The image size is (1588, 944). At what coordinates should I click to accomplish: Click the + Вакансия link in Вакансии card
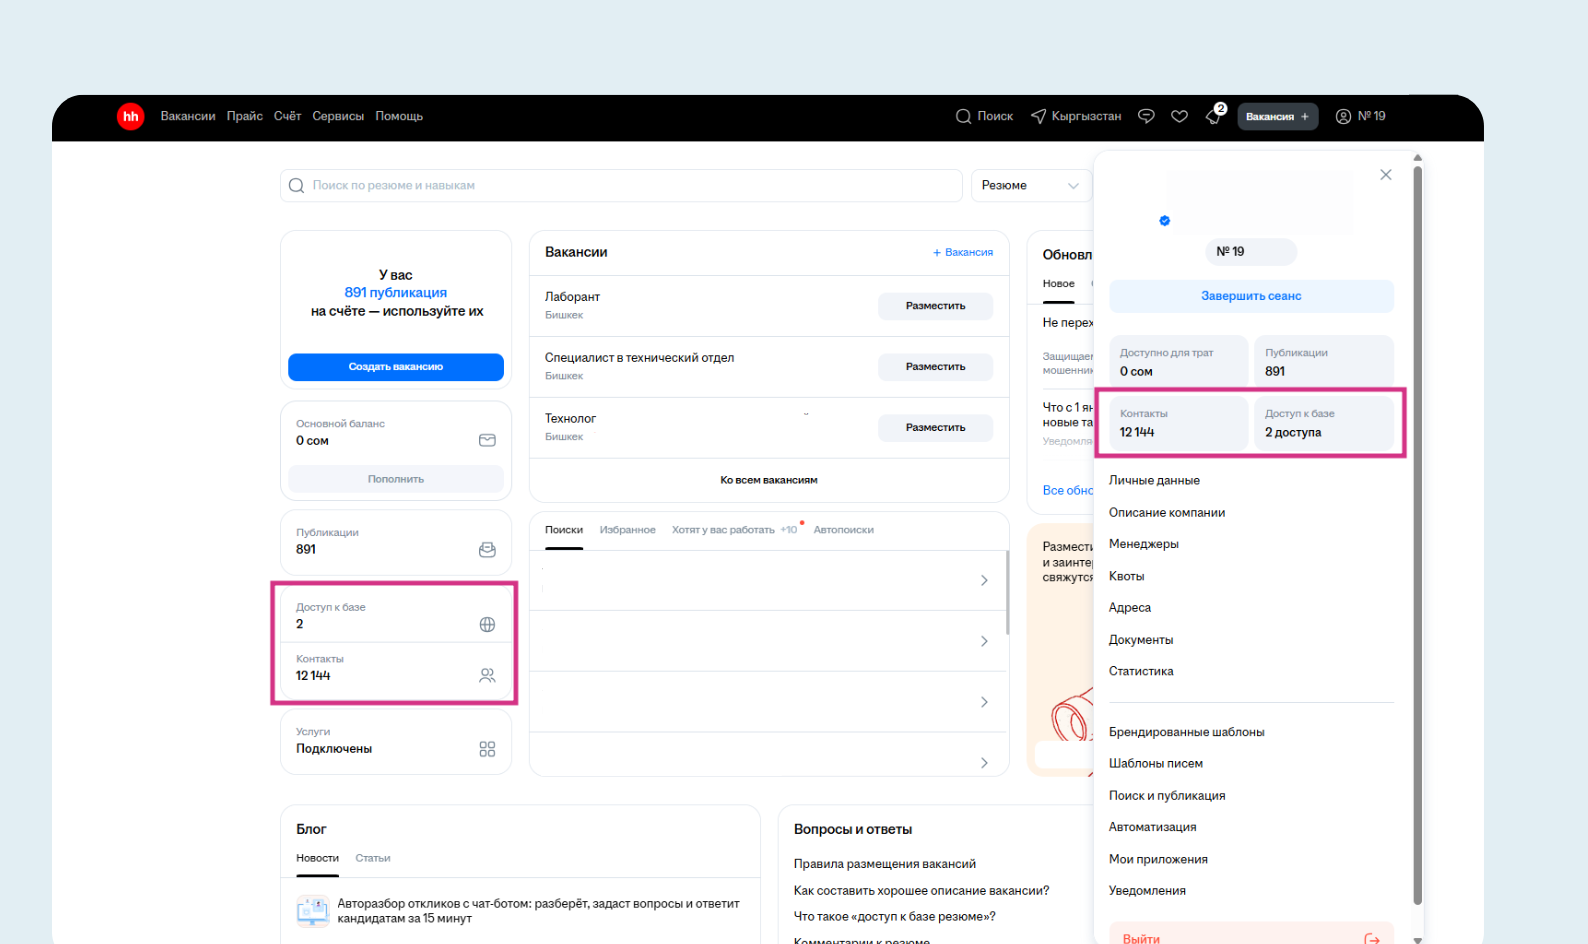tap(963, 252)
